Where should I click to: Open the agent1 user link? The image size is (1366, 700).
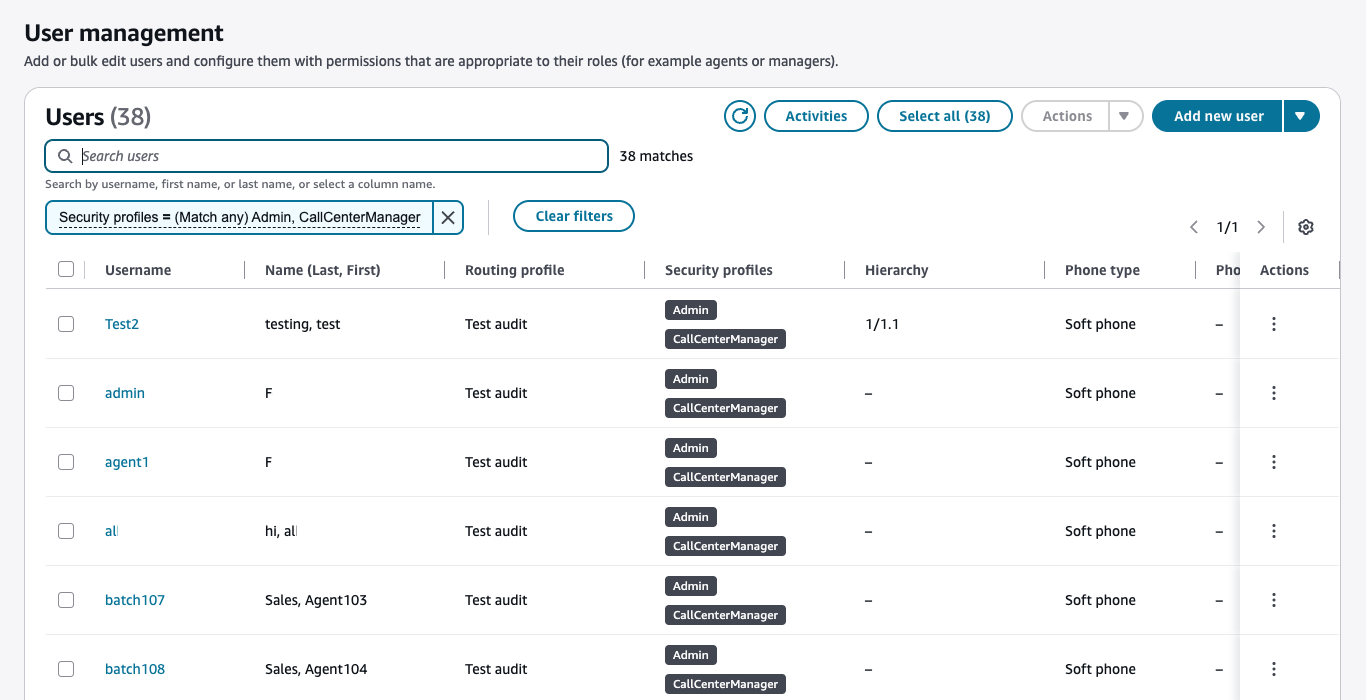(x=127, y=462)
